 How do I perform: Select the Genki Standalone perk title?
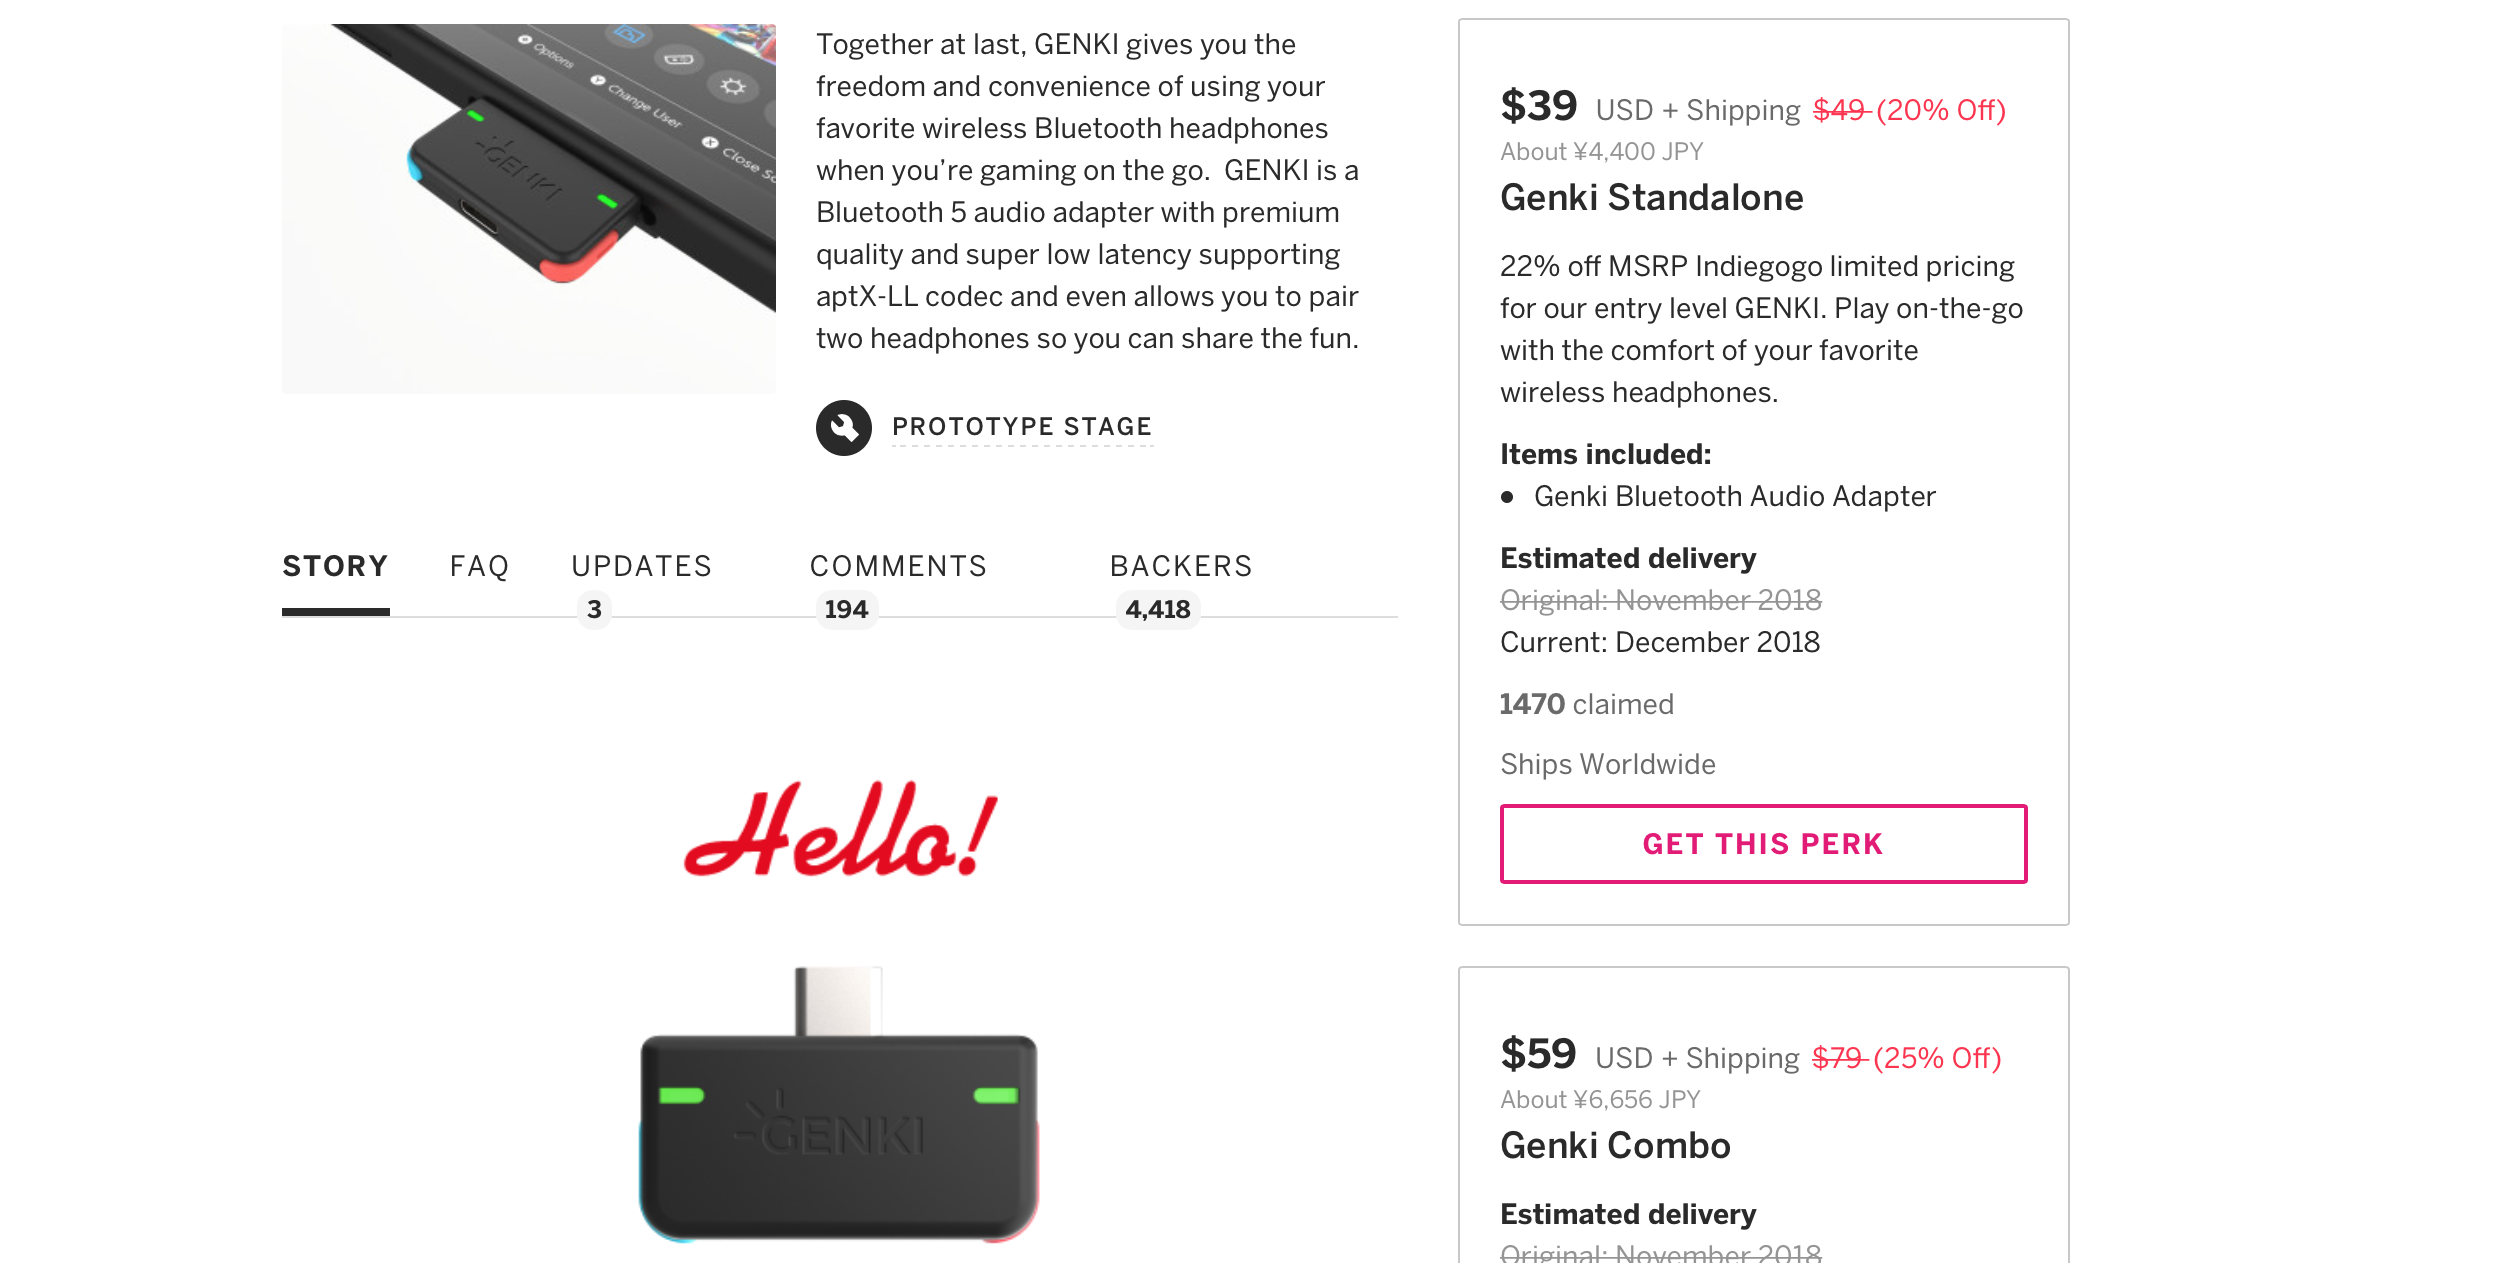1651,198
